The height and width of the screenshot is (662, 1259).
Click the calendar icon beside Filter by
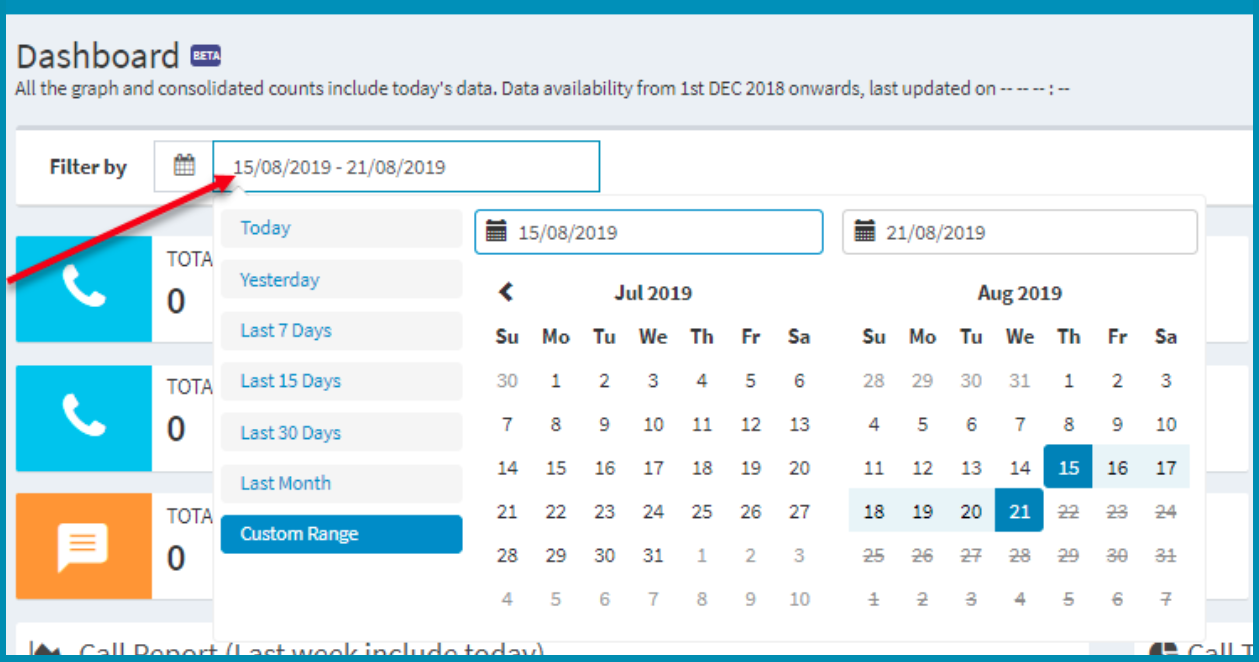tap(184, 166)
